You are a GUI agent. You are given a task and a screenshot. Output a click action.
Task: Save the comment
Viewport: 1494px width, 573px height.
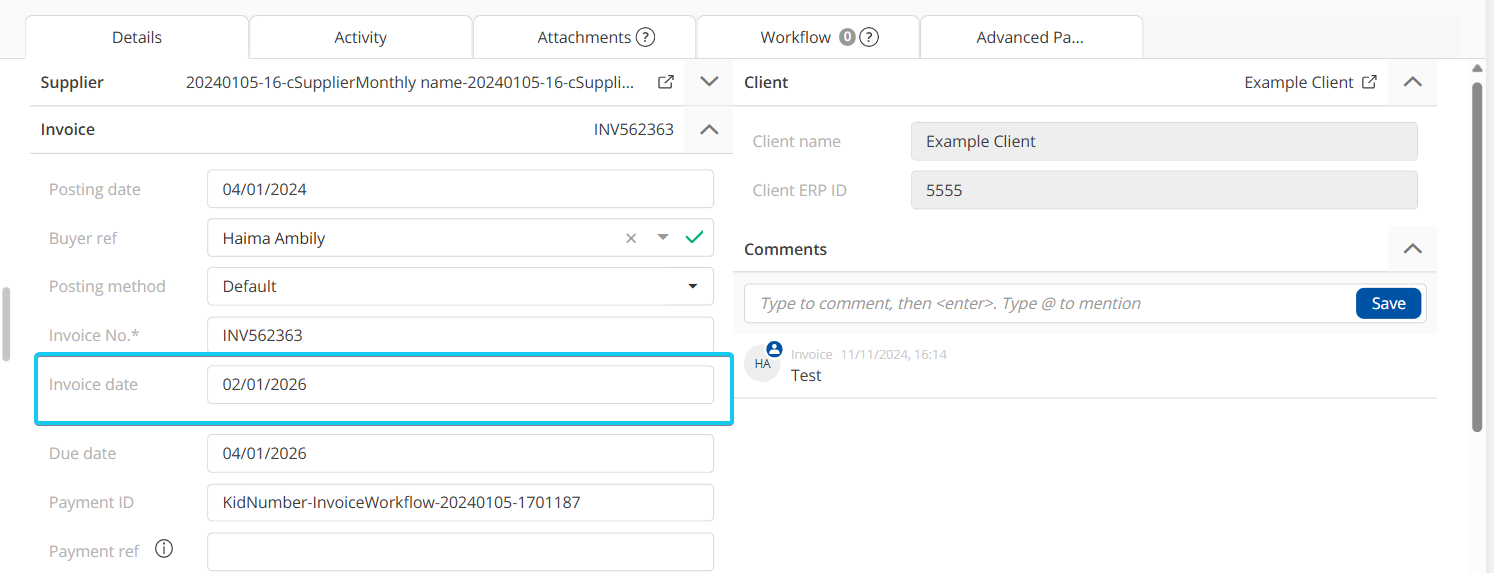(x=1388, y=303)
